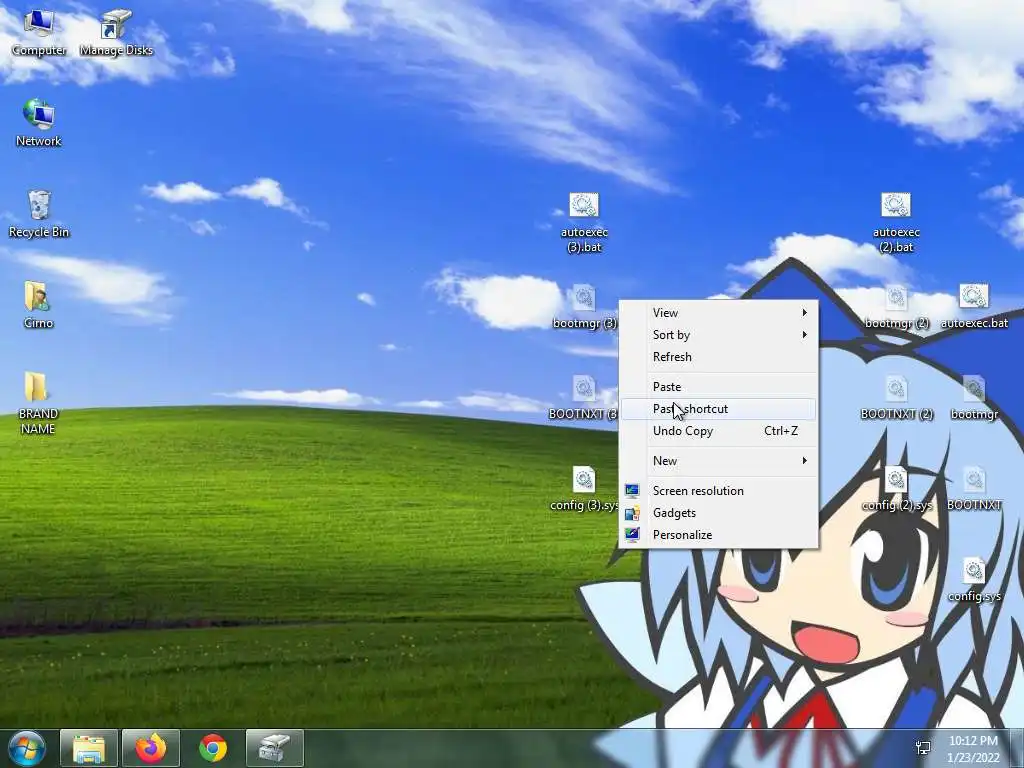The height and width of the screenshot is (768, 1024).
Task: Launch Firefox from the taskbar
Action: pos(151,748)
